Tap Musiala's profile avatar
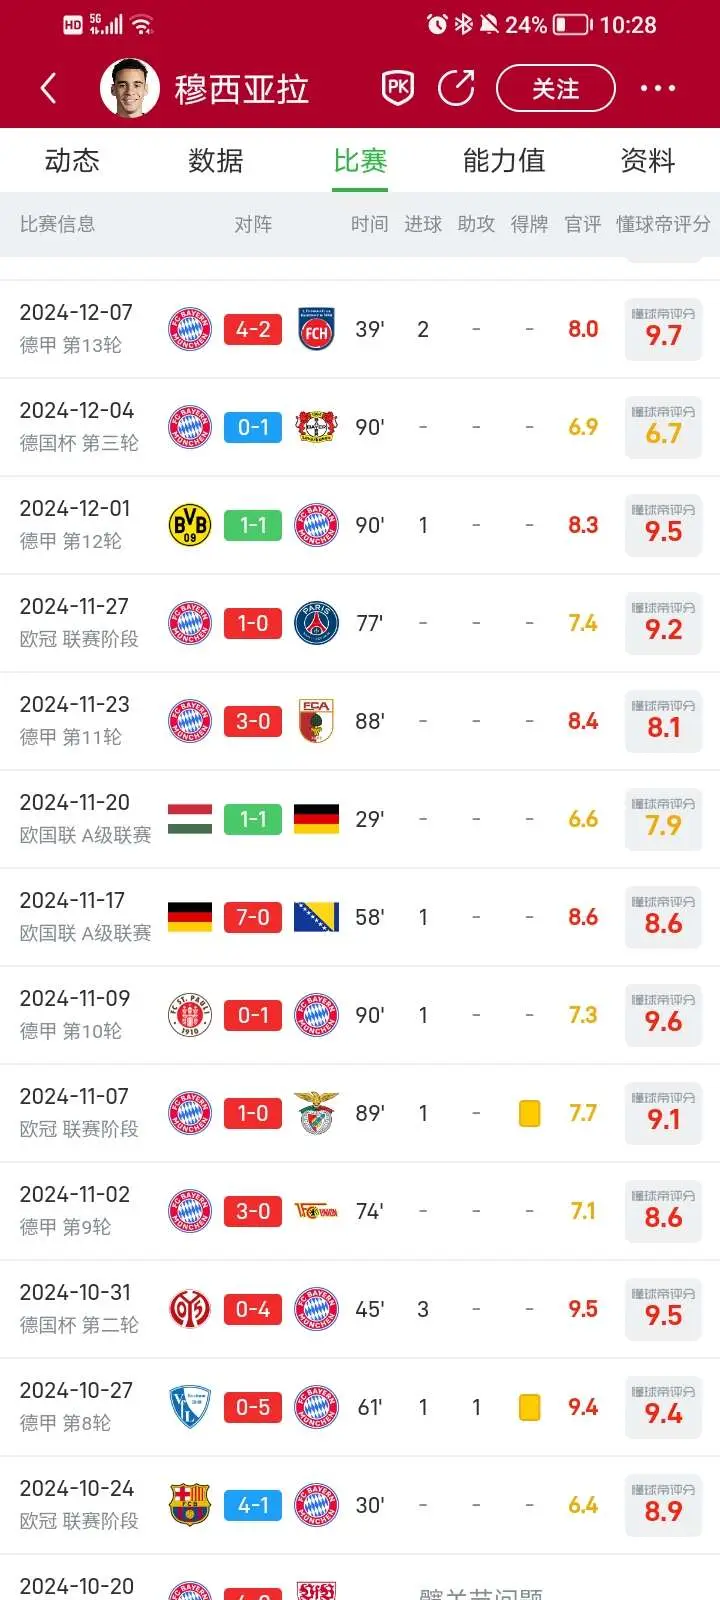The height and width of the screenshot is (1600, 720). (x=130, y=88)
